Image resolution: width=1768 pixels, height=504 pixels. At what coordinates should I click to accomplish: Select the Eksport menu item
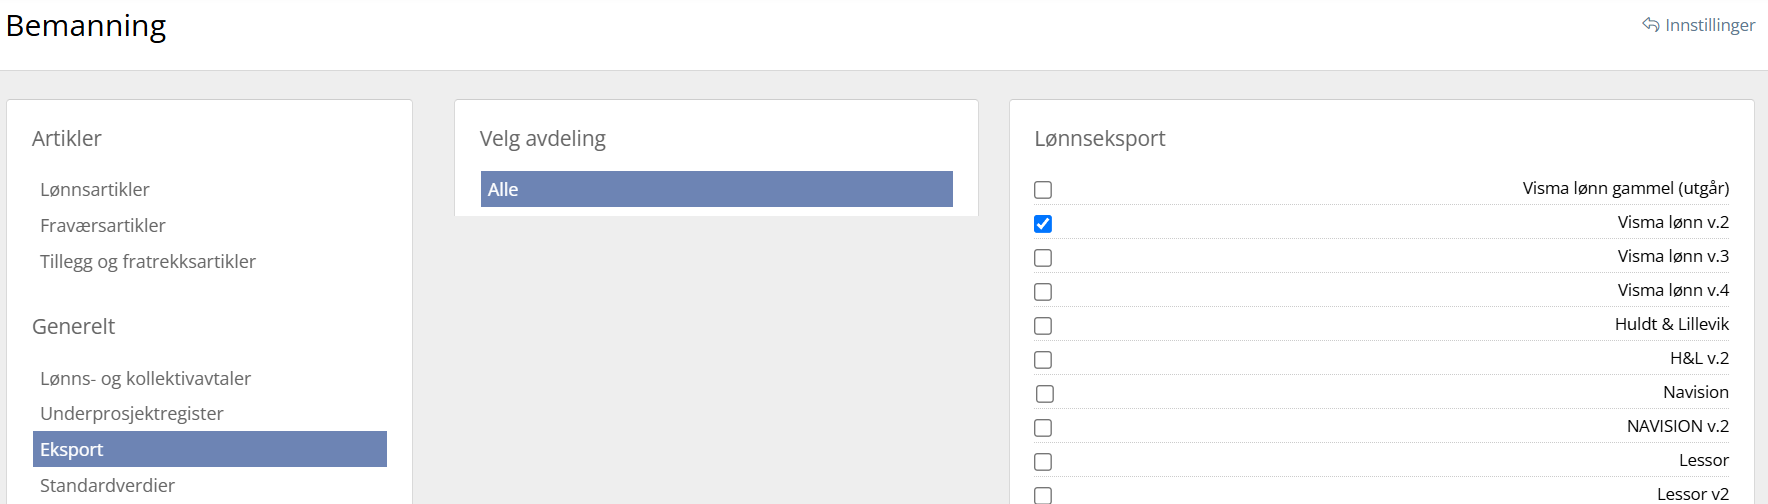72,450
